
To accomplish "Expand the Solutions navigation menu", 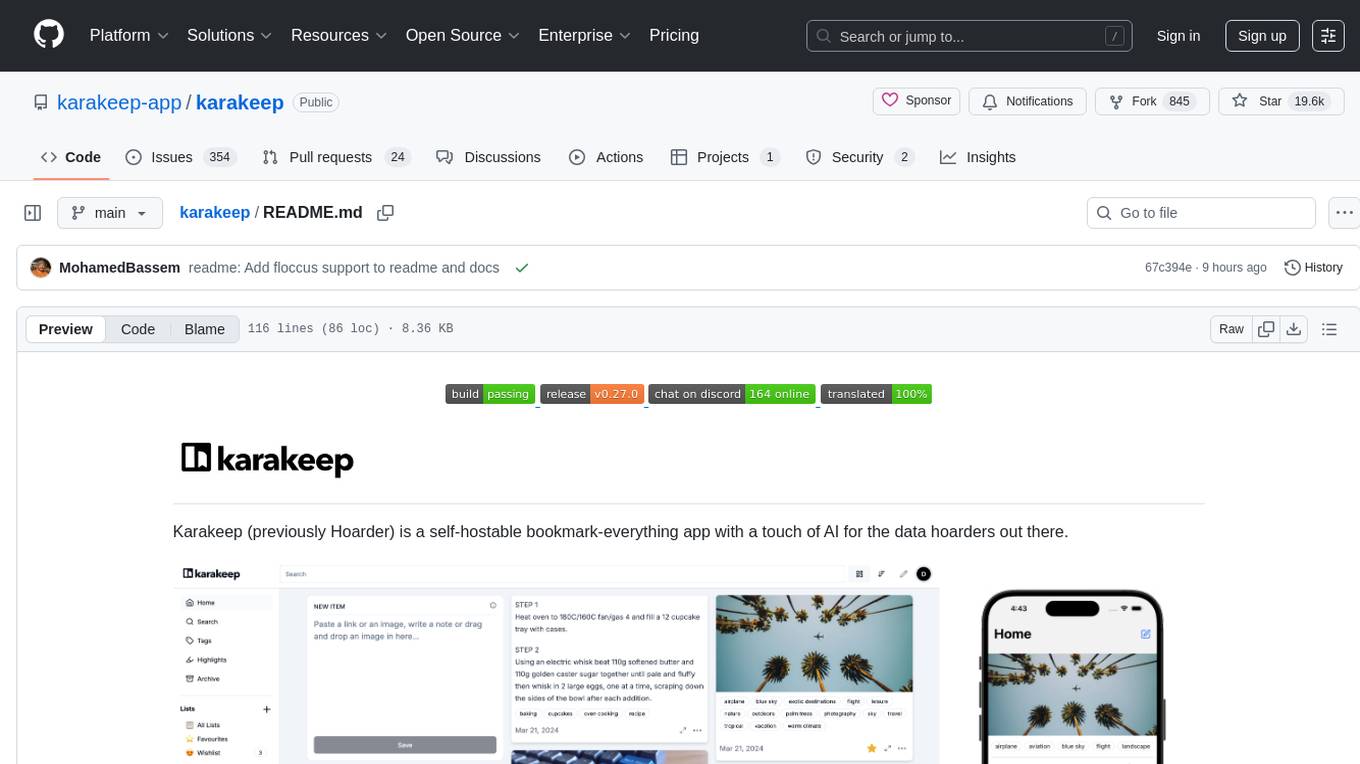I will [230, 35].
